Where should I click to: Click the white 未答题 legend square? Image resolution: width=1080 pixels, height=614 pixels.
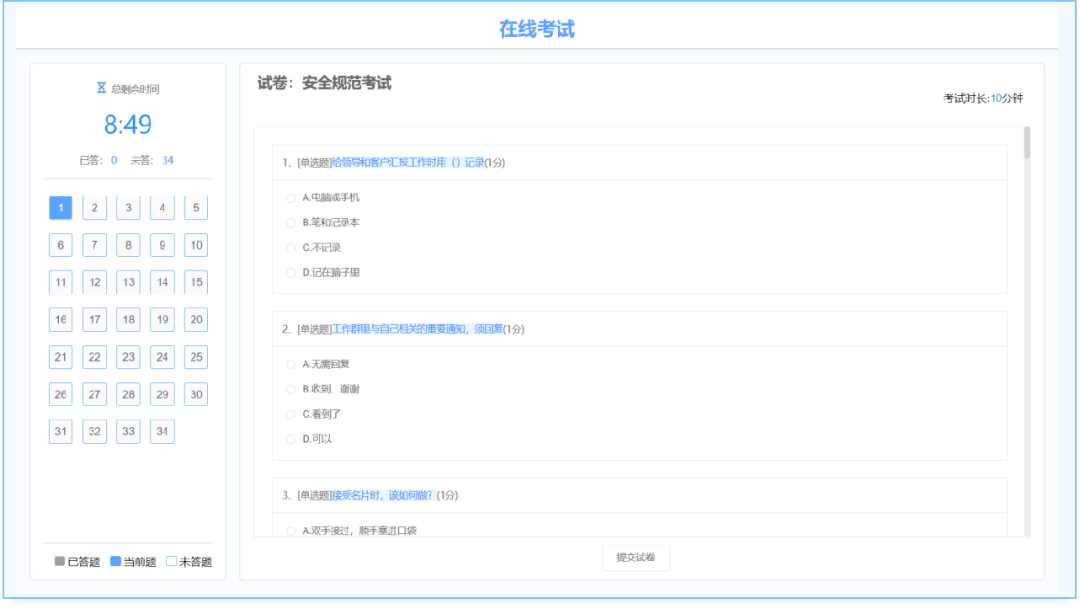(170, 561)
